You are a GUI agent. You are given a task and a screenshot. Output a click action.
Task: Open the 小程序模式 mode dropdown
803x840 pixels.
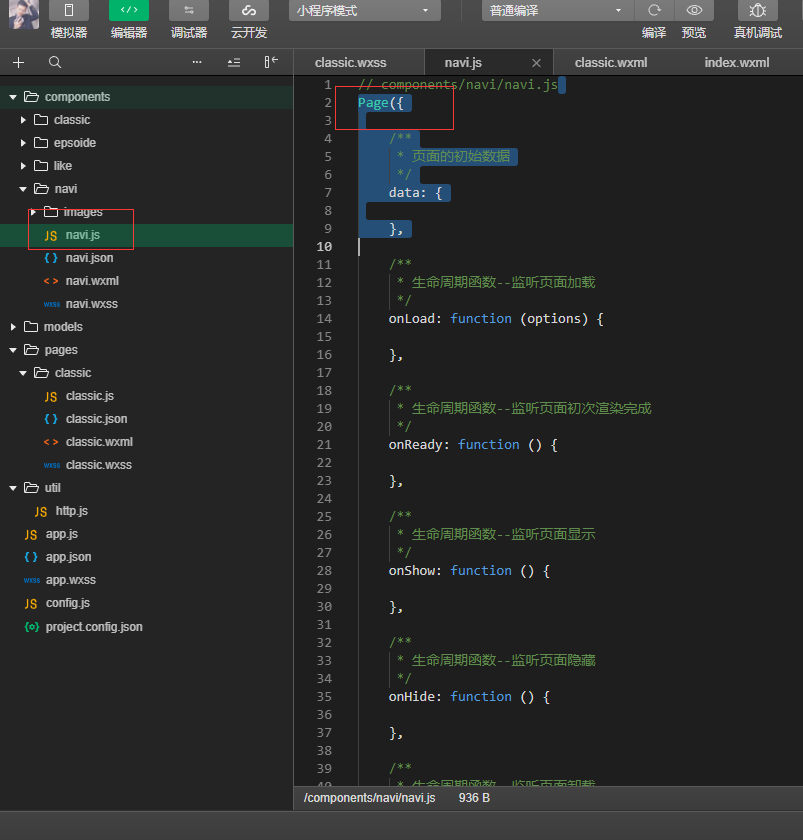tap(365, 10)
